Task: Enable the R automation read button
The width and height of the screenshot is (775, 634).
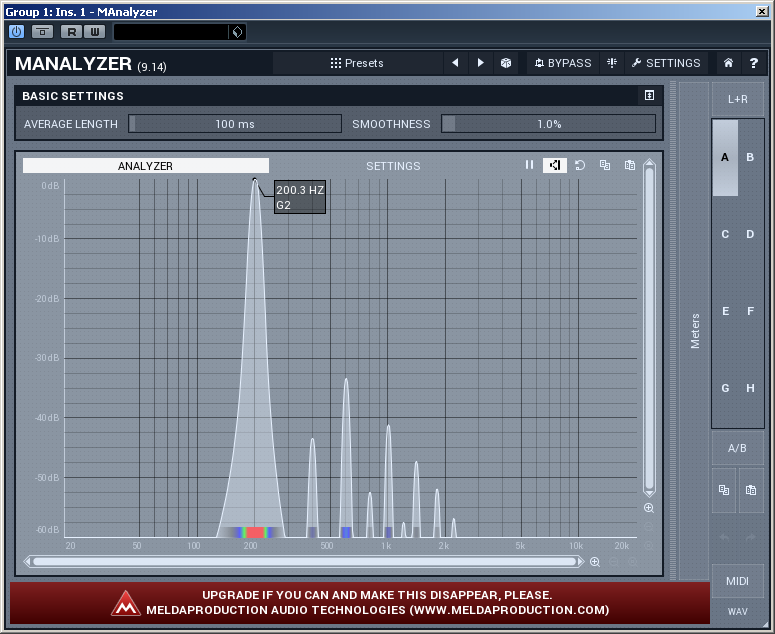Action: pyautogui.click(x=72, y=32)
